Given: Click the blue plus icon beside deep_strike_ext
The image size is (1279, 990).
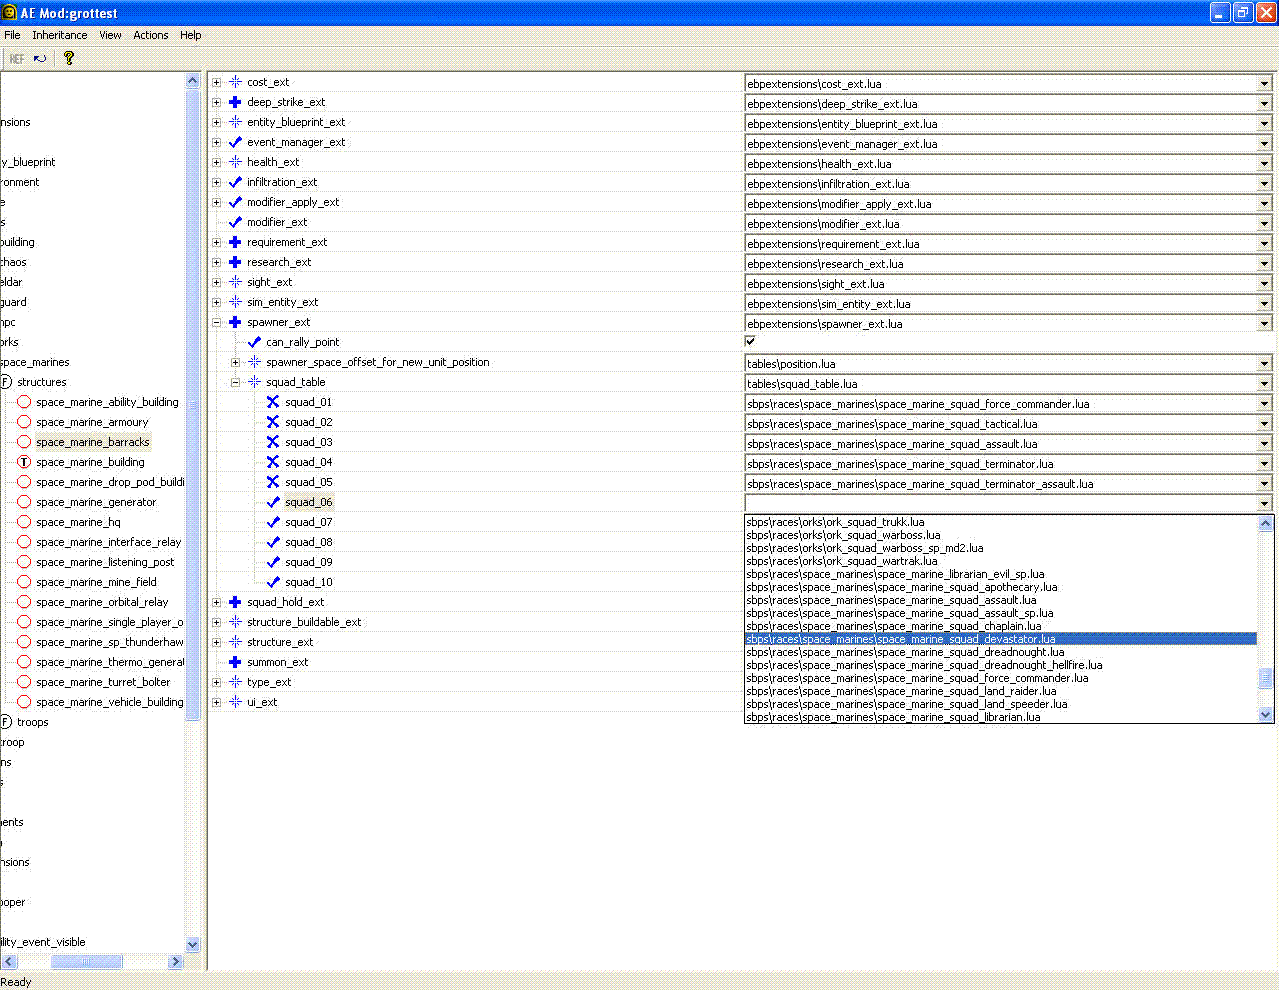Looking at the screenshot, I should coord(235,102).
